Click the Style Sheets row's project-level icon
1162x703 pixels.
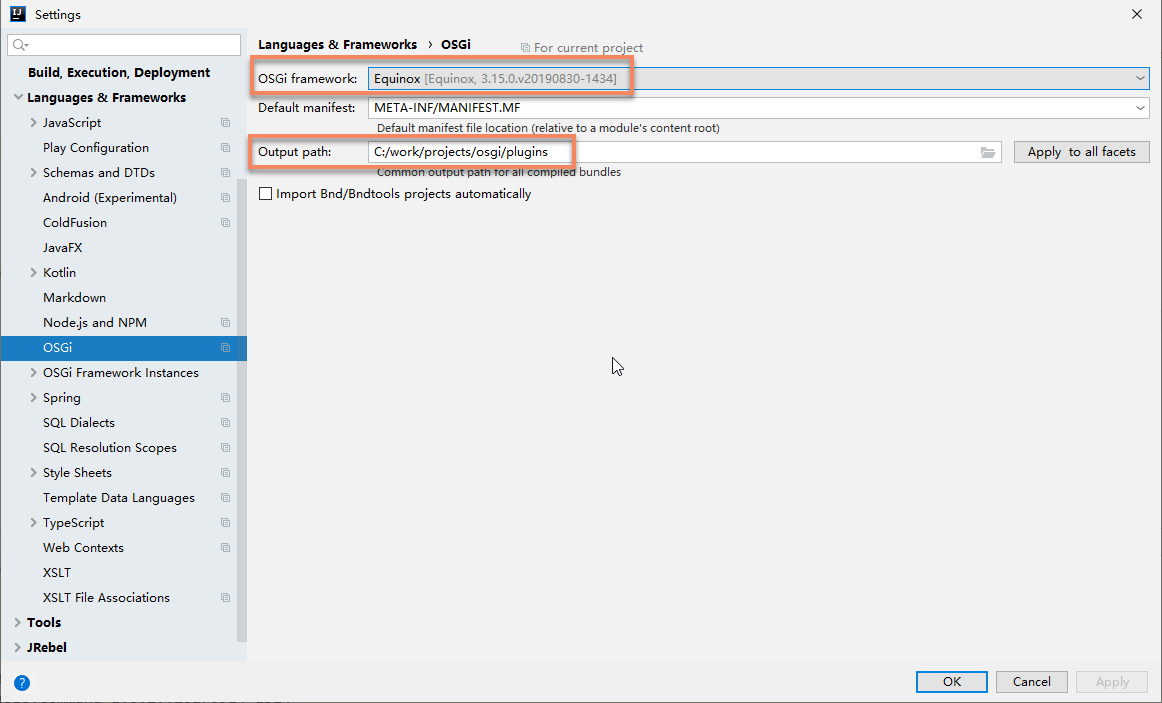pos(225,473)
